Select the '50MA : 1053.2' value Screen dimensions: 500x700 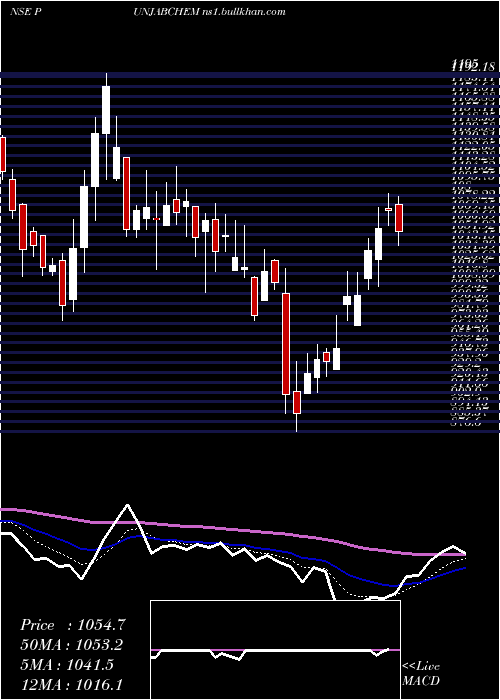[x=71, y=645]
